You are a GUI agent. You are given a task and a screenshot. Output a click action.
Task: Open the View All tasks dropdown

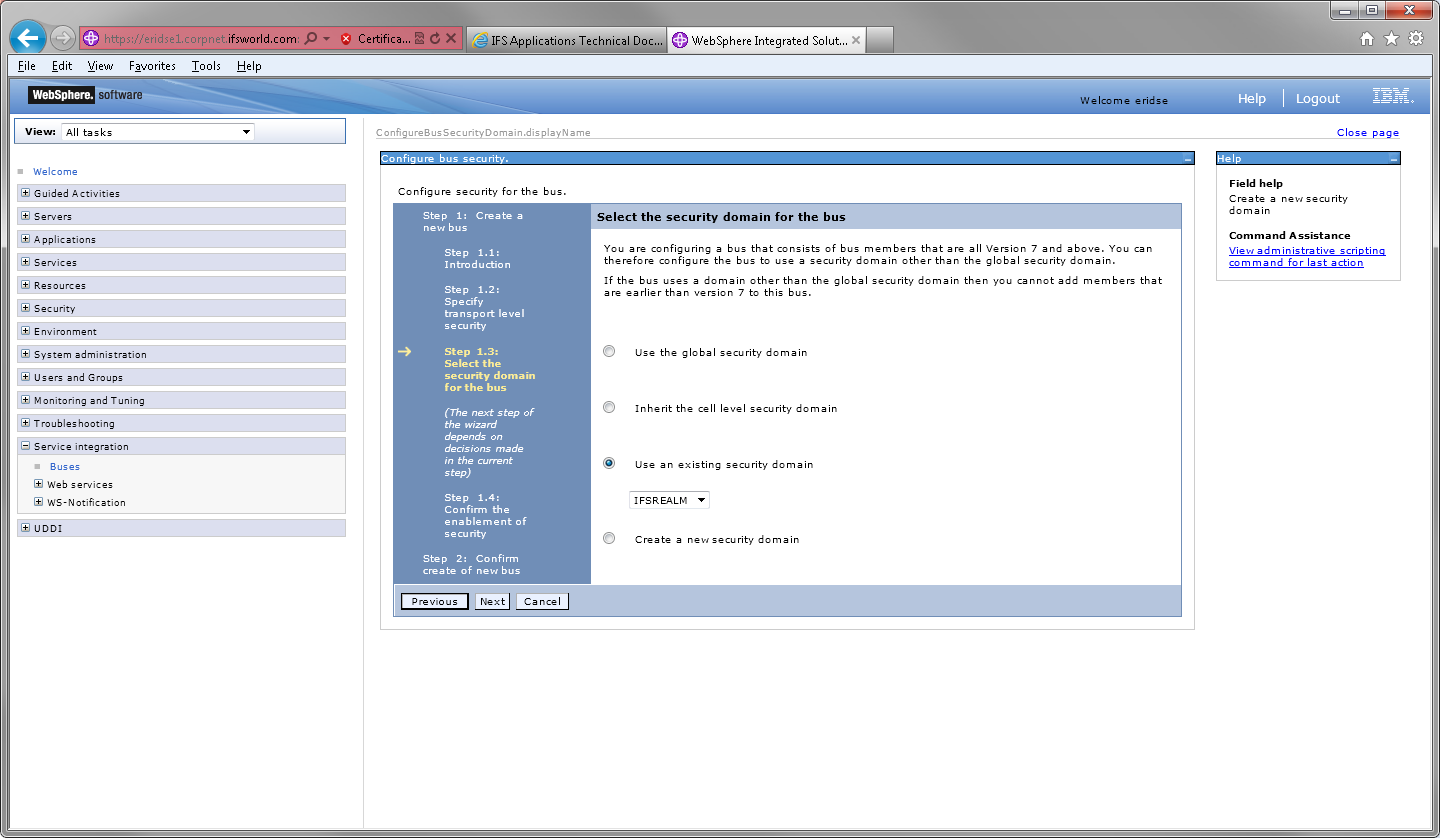[x=157, y=132]
